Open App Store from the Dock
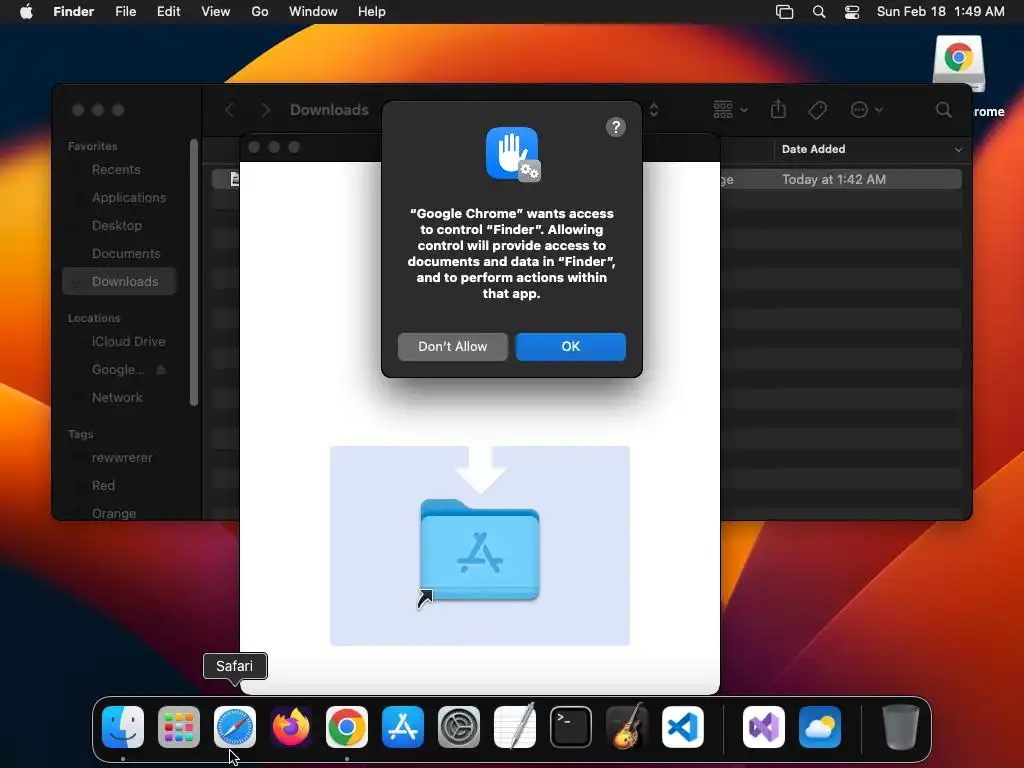The width and height of the screenshot is (1024, 768). click(x=403, y=727)
